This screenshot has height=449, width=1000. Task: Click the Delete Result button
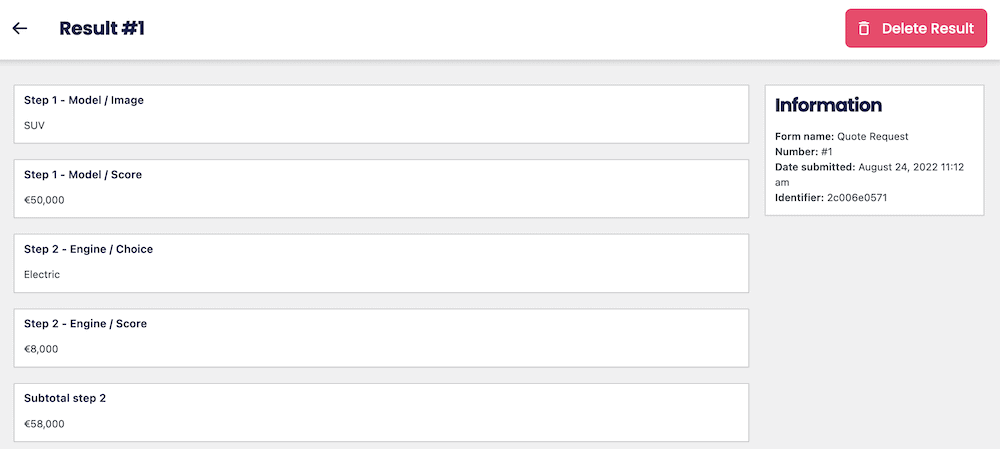tap(916, 28)
